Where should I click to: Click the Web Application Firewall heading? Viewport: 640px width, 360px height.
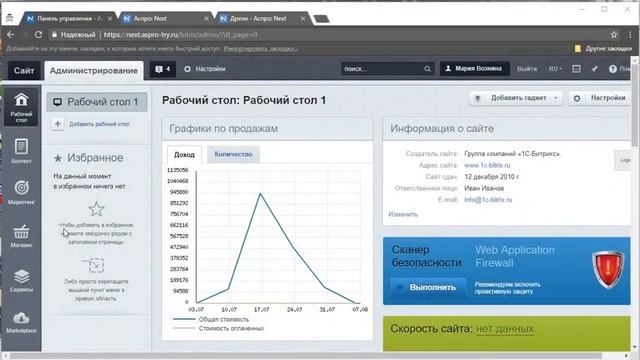pyautogui.click(x=514, y=256)
